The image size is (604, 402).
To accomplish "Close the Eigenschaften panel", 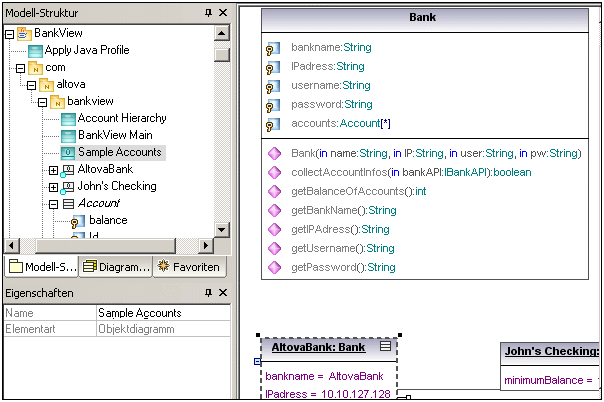I will coord(222,293).
